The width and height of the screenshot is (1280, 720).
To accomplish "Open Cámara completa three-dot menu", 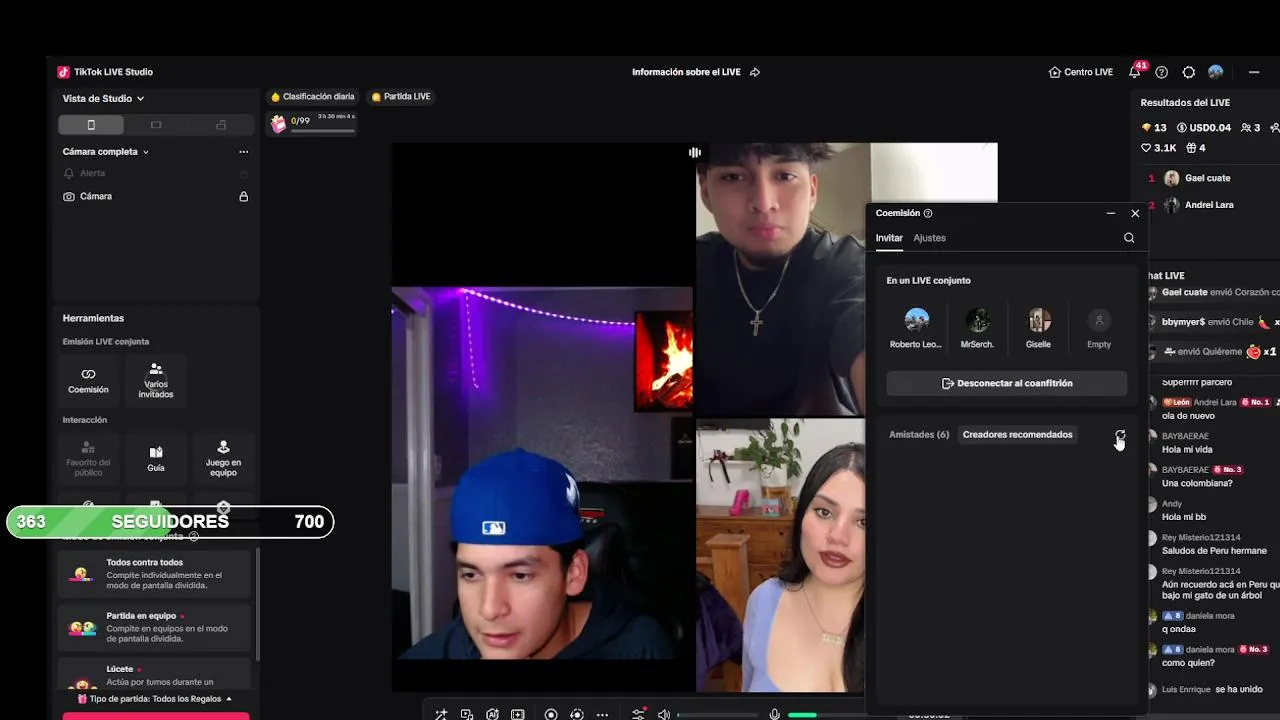I will tap(243, 152).
